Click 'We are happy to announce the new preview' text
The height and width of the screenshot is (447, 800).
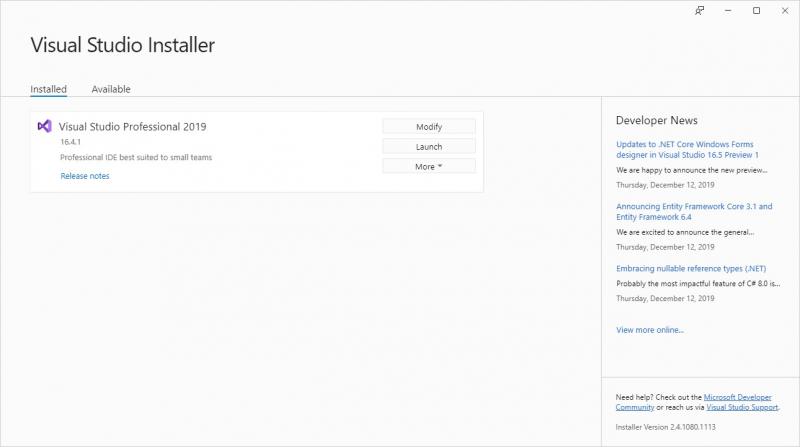[691, 170]
